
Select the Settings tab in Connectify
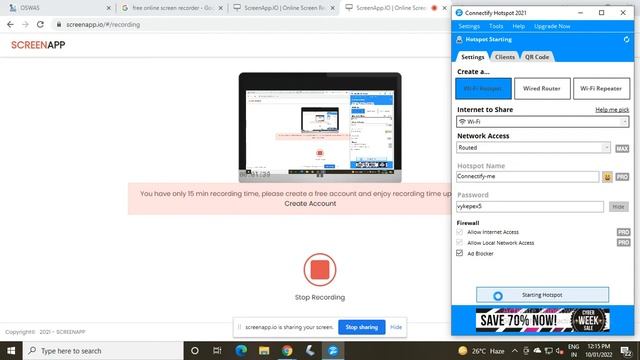point(472,57)
